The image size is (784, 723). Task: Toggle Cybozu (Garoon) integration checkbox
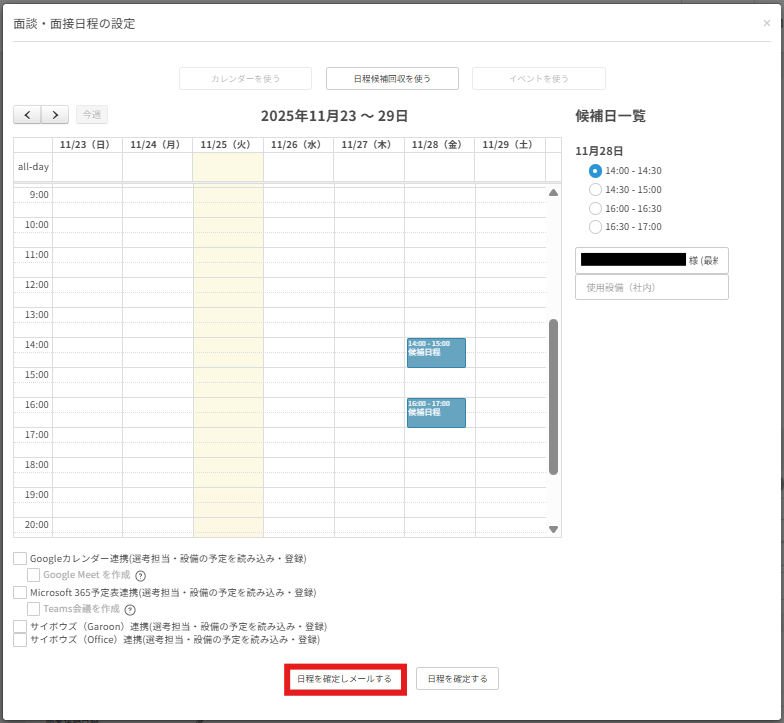pos(20,626)
